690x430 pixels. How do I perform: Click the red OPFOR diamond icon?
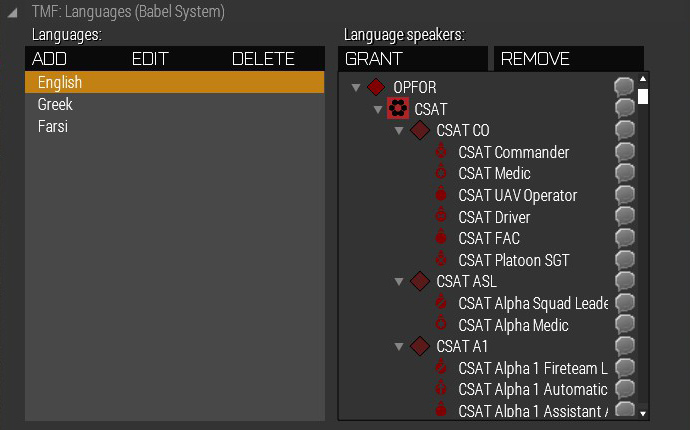click(x=377, y=87)
